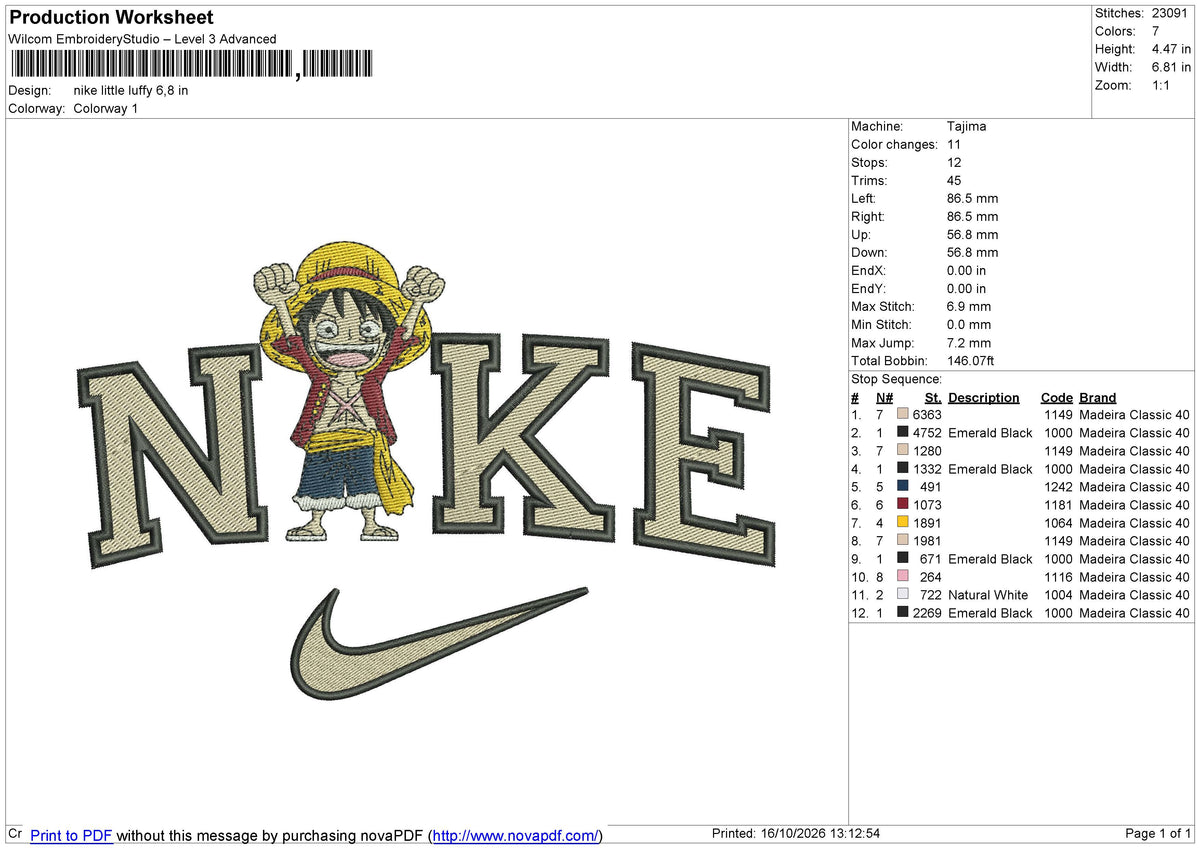The height and width of the screenshot is (848, 1200).
Task: Click the printed timestamp 16/10/2026 13:12:54
Action: click(822, 834)
